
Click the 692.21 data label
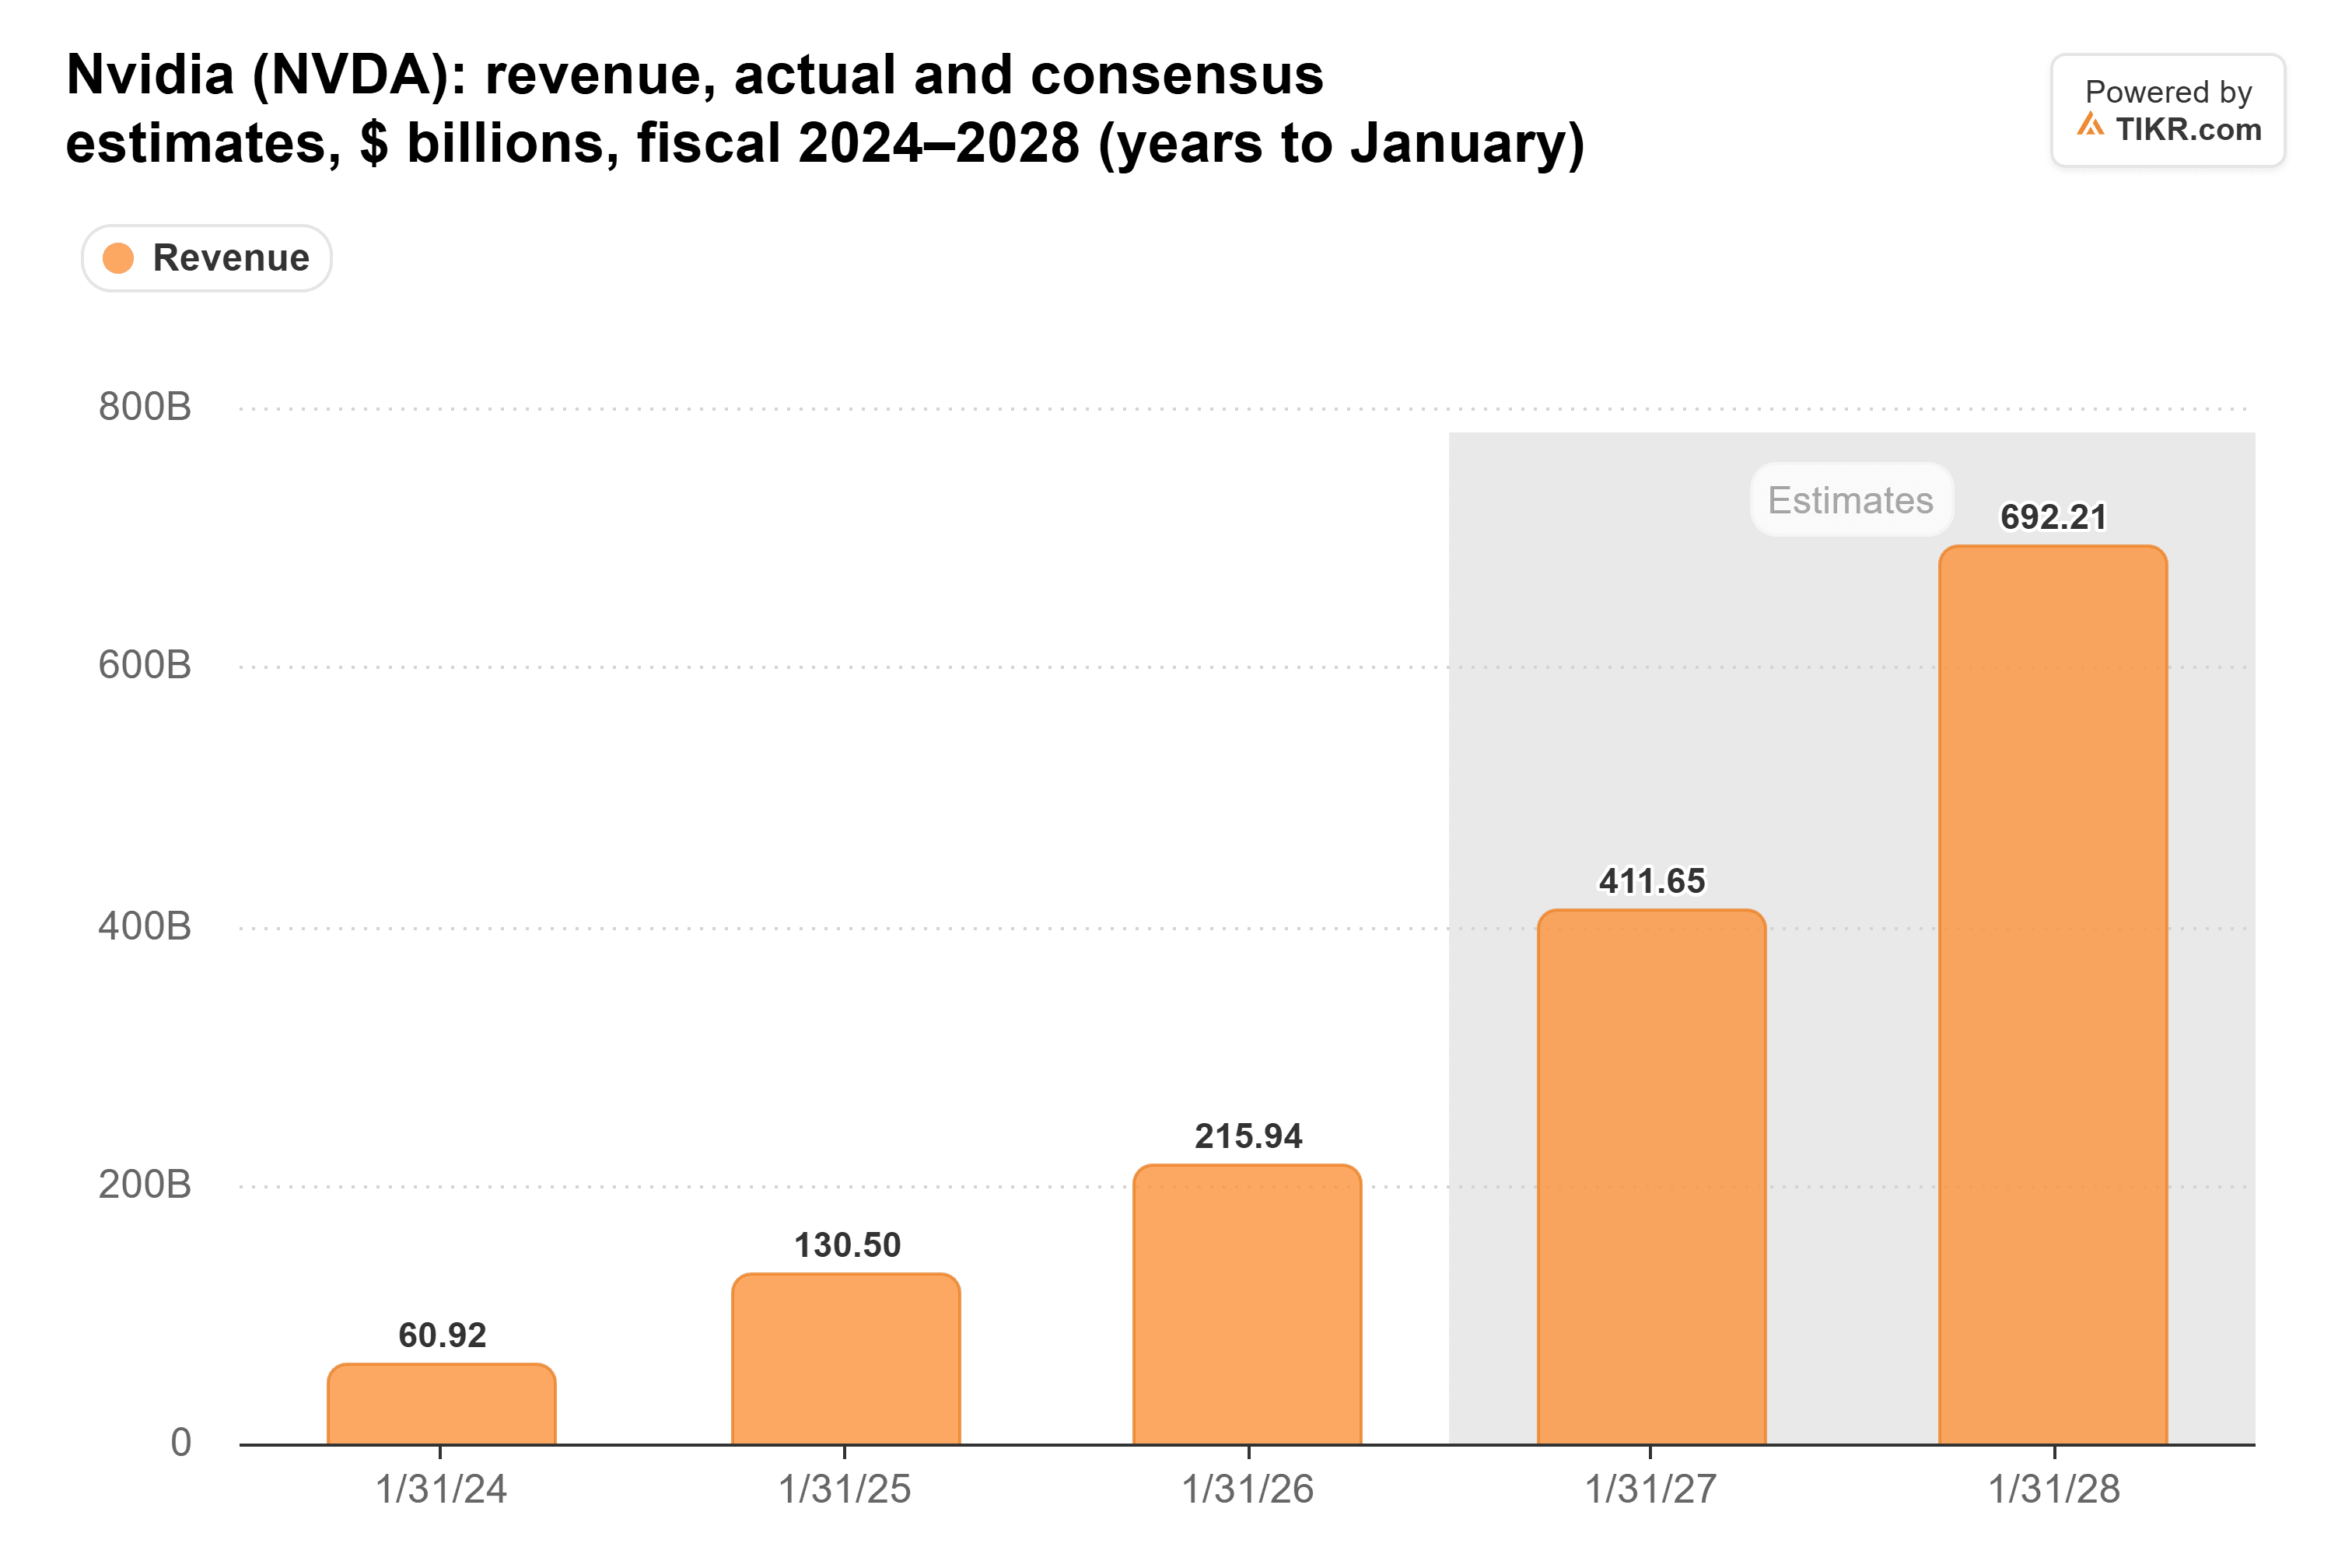click(x=2053, y=517)
